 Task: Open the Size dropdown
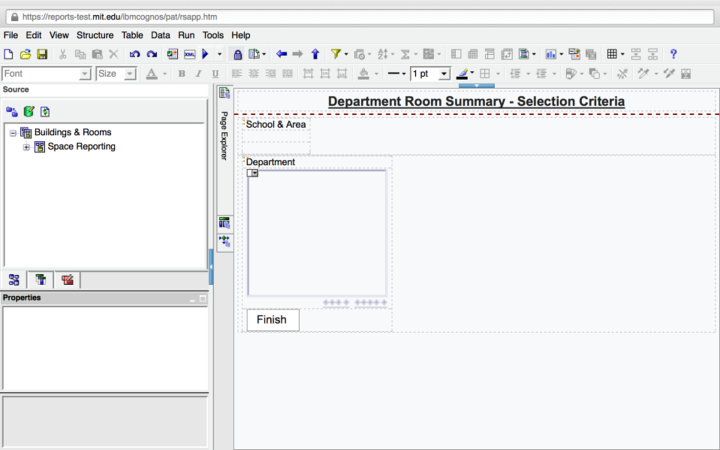(129, 74)
